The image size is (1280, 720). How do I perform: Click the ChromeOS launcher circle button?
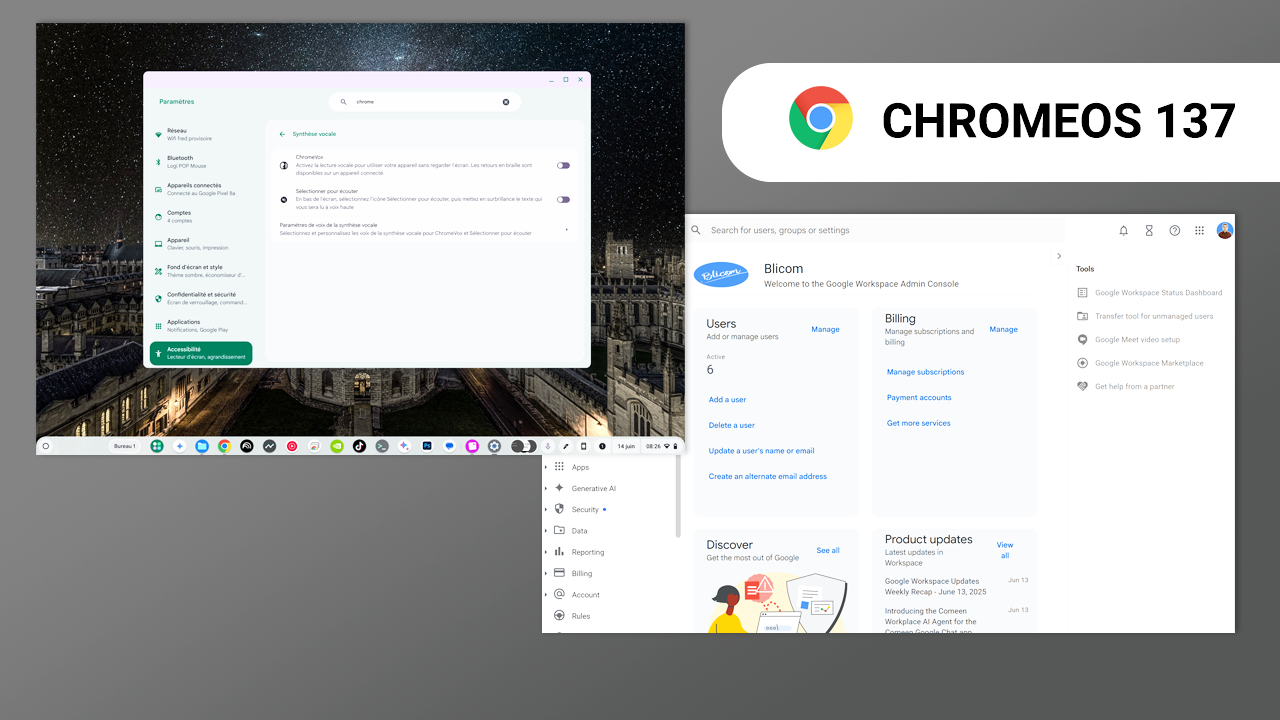coord(46,446)
